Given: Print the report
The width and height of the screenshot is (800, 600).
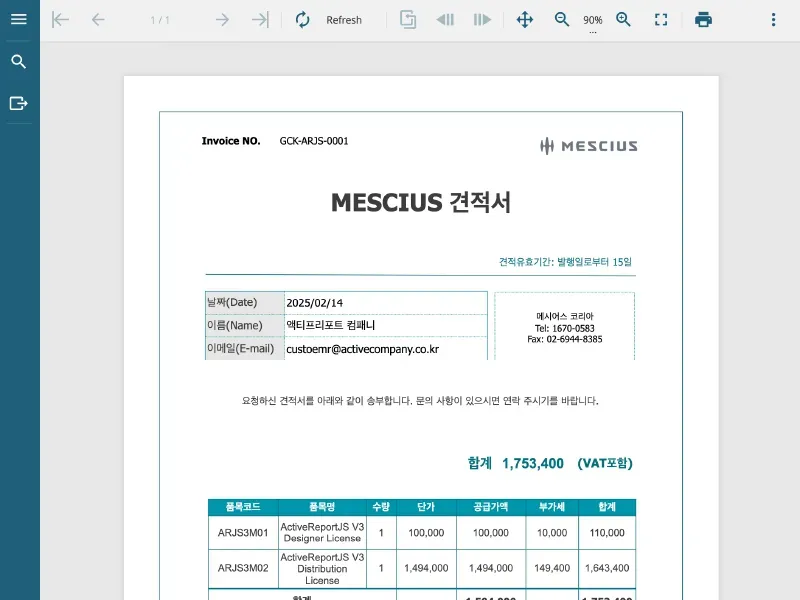Looking at the screenshot, I should click(x=703, y=20).
